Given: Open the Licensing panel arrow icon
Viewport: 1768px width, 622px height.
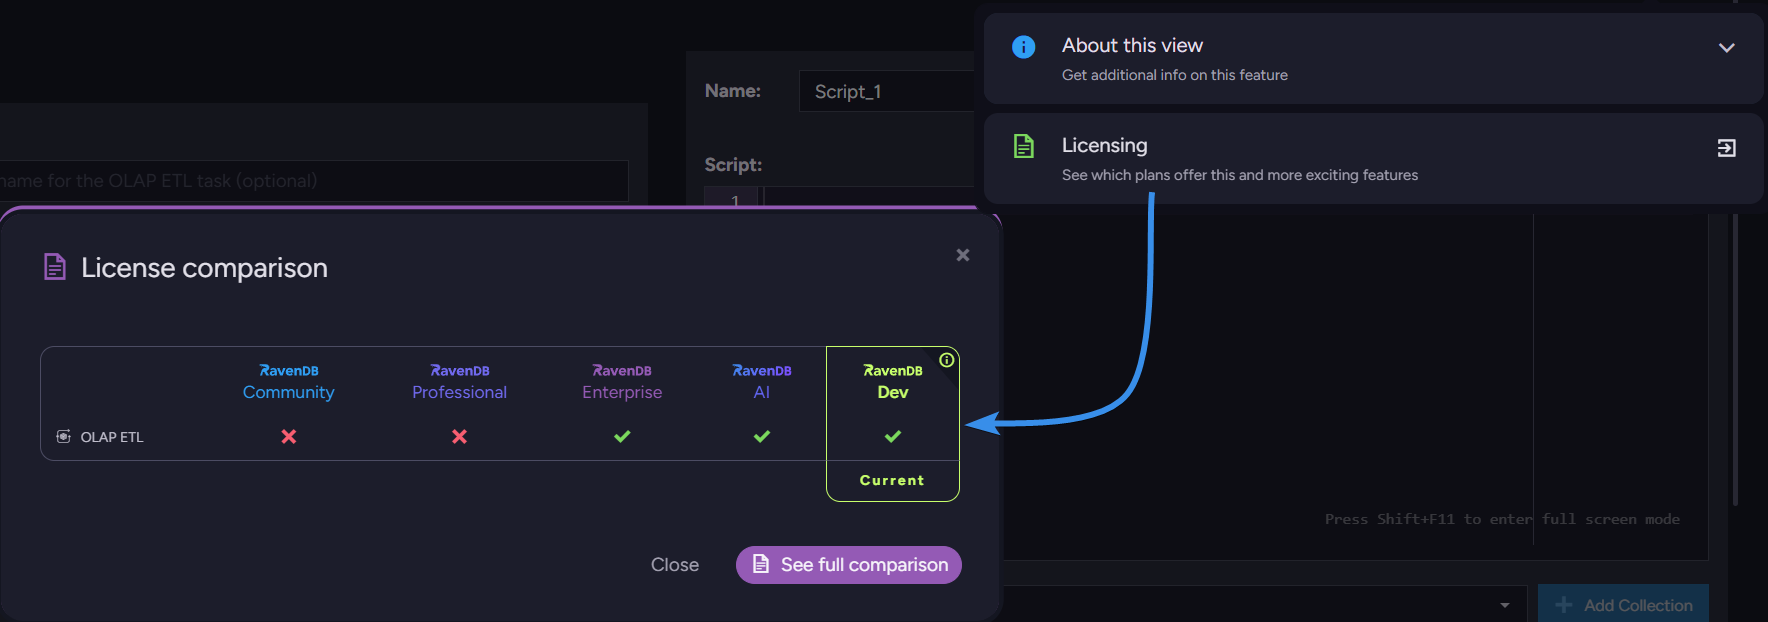Looking at the screenshot, I should click(x=1727, y=148).
